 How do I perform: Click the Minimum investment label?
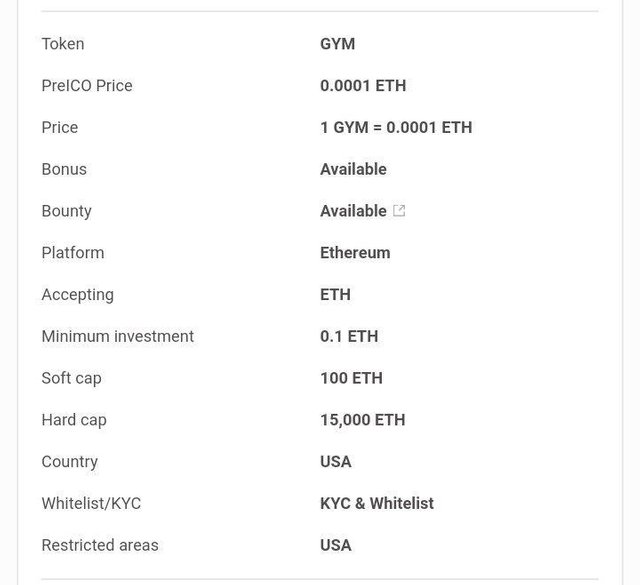coord(118,336)
